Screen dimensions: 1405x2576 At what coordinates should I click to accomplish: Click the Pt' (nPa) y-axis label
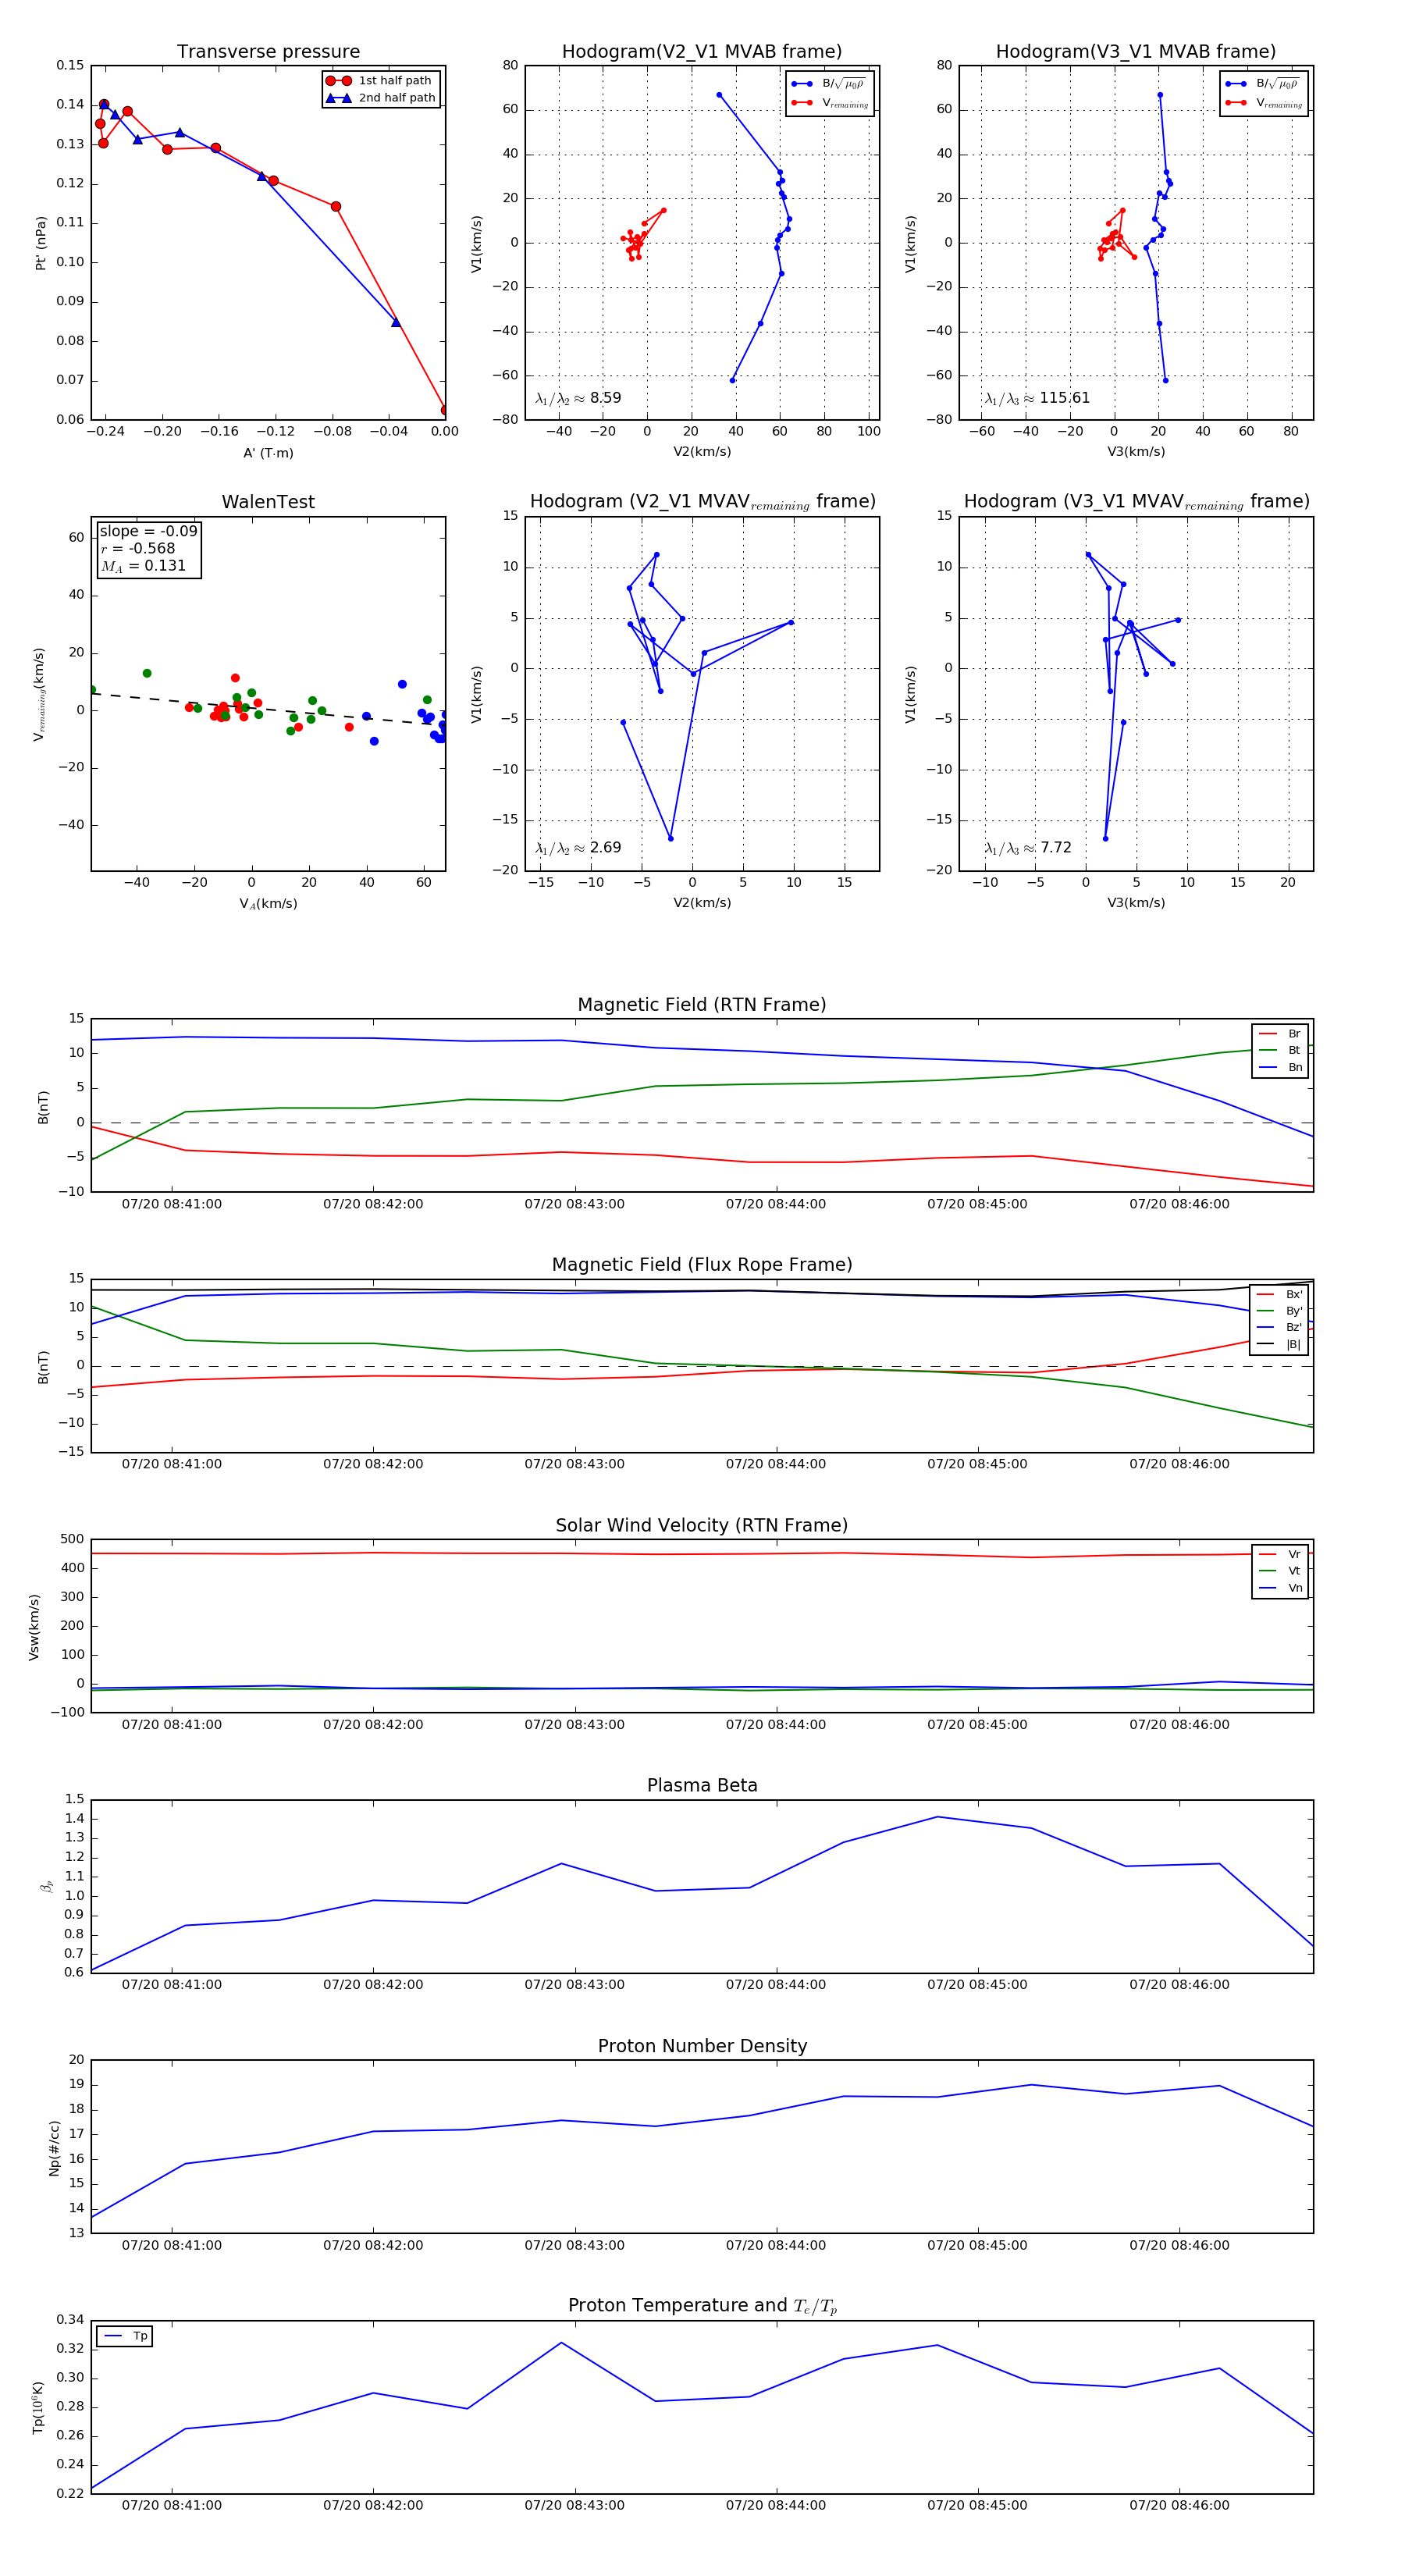41,243
